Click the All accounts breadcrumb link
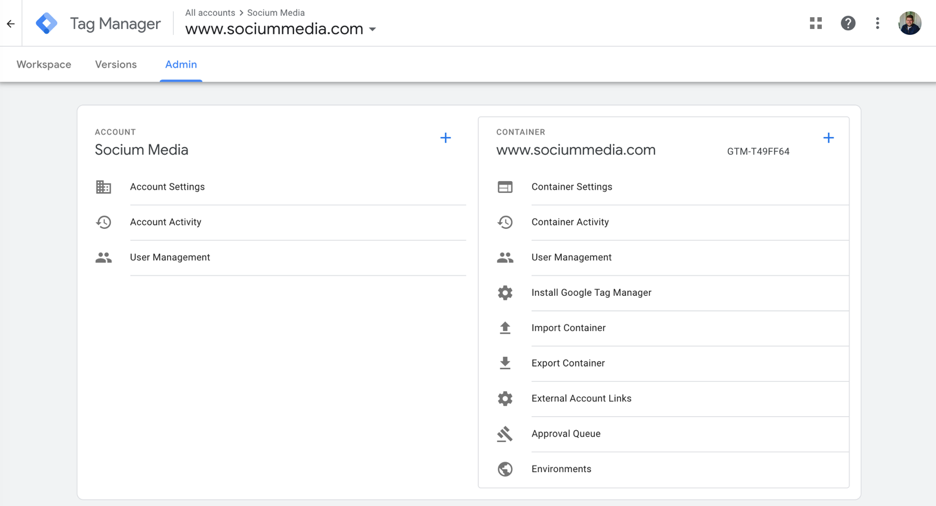 [210, 13]
